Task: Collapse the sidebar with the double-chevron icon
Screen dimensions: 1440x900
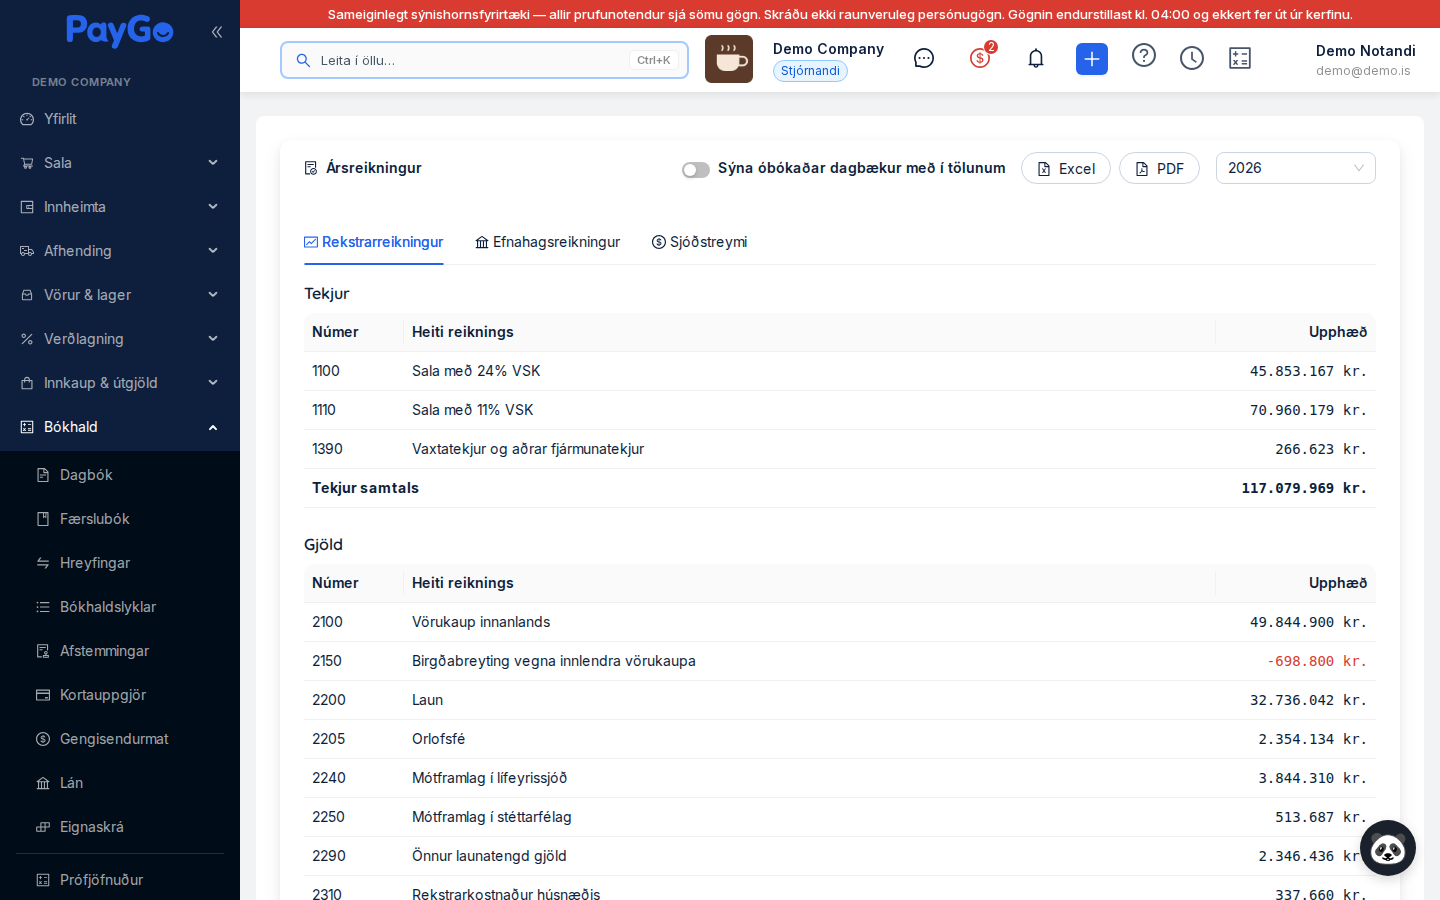Action: pos(217,32)
